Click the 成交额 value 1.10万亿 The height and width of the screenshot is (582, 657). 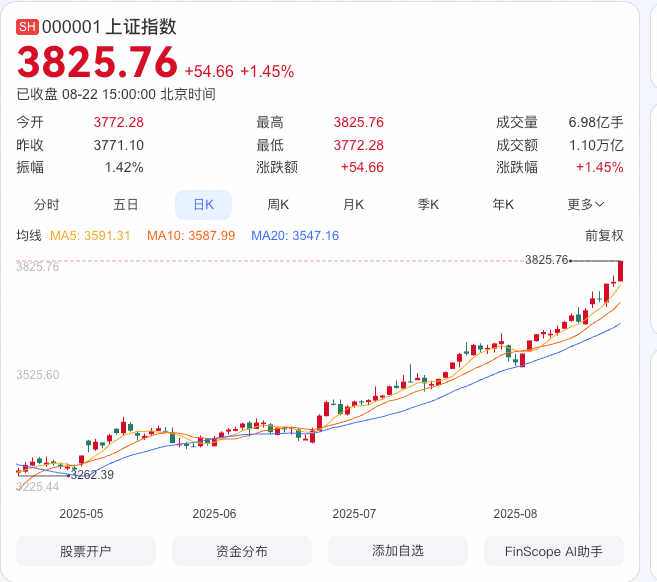596,145
